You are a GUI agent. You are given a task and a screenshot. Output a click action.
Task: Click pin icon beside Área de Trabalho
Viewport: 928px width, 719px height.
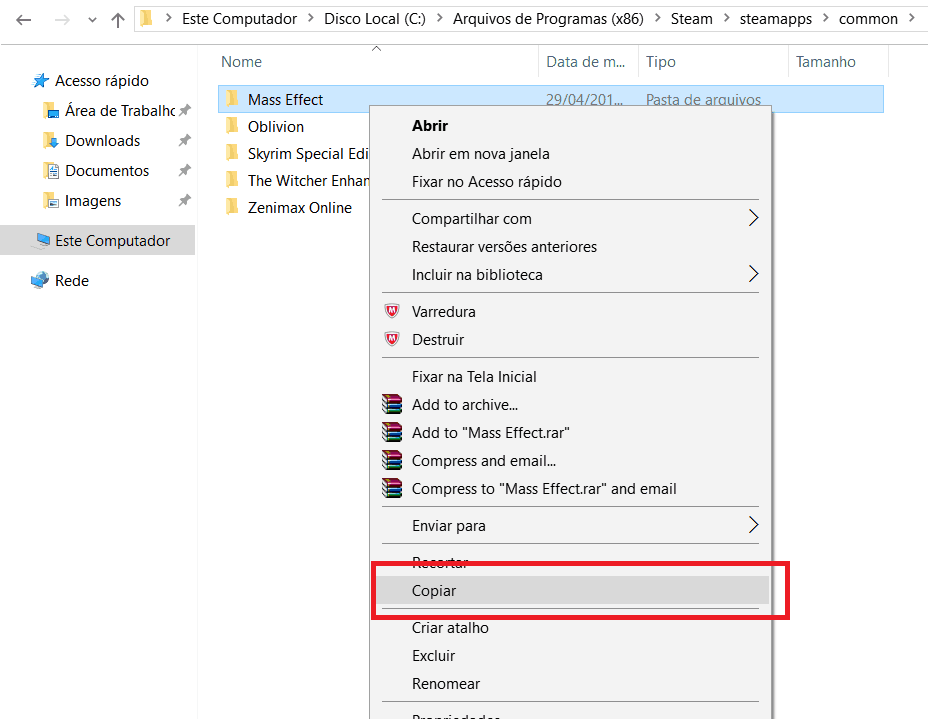(x=185, y=110)
